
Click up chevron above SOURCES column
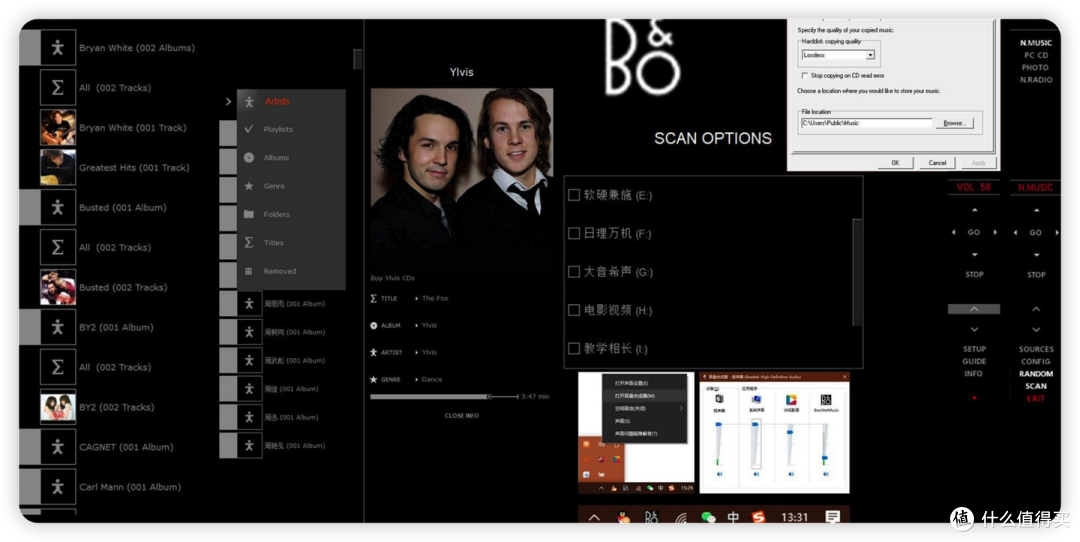[1036, 309]
